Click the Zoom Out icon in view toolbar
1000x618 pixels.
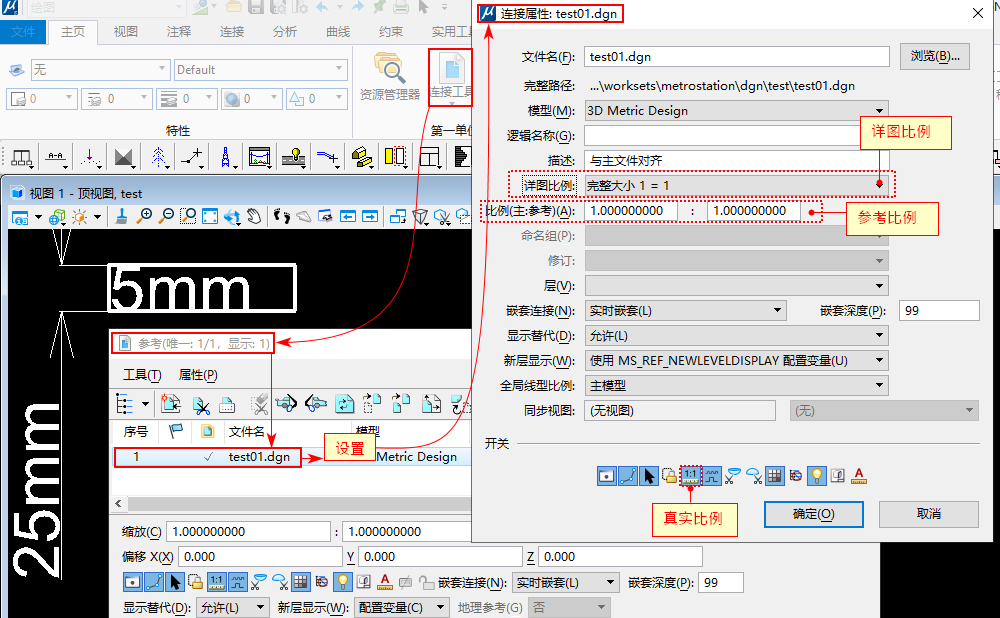click(x=166, y=216)
